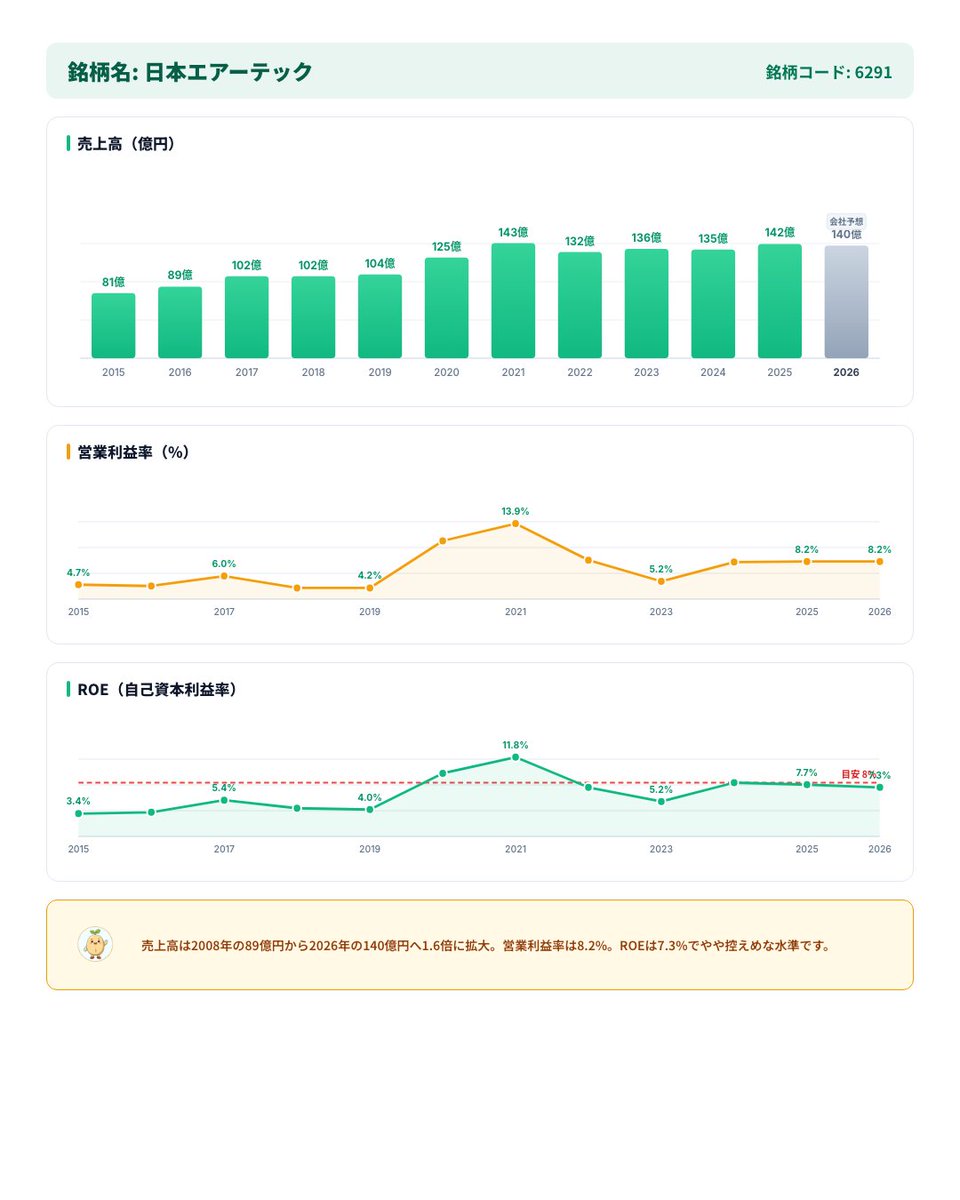Click the 11.8% ROE peak label
Screen dimensions: 960x1200
coord(515,745)
